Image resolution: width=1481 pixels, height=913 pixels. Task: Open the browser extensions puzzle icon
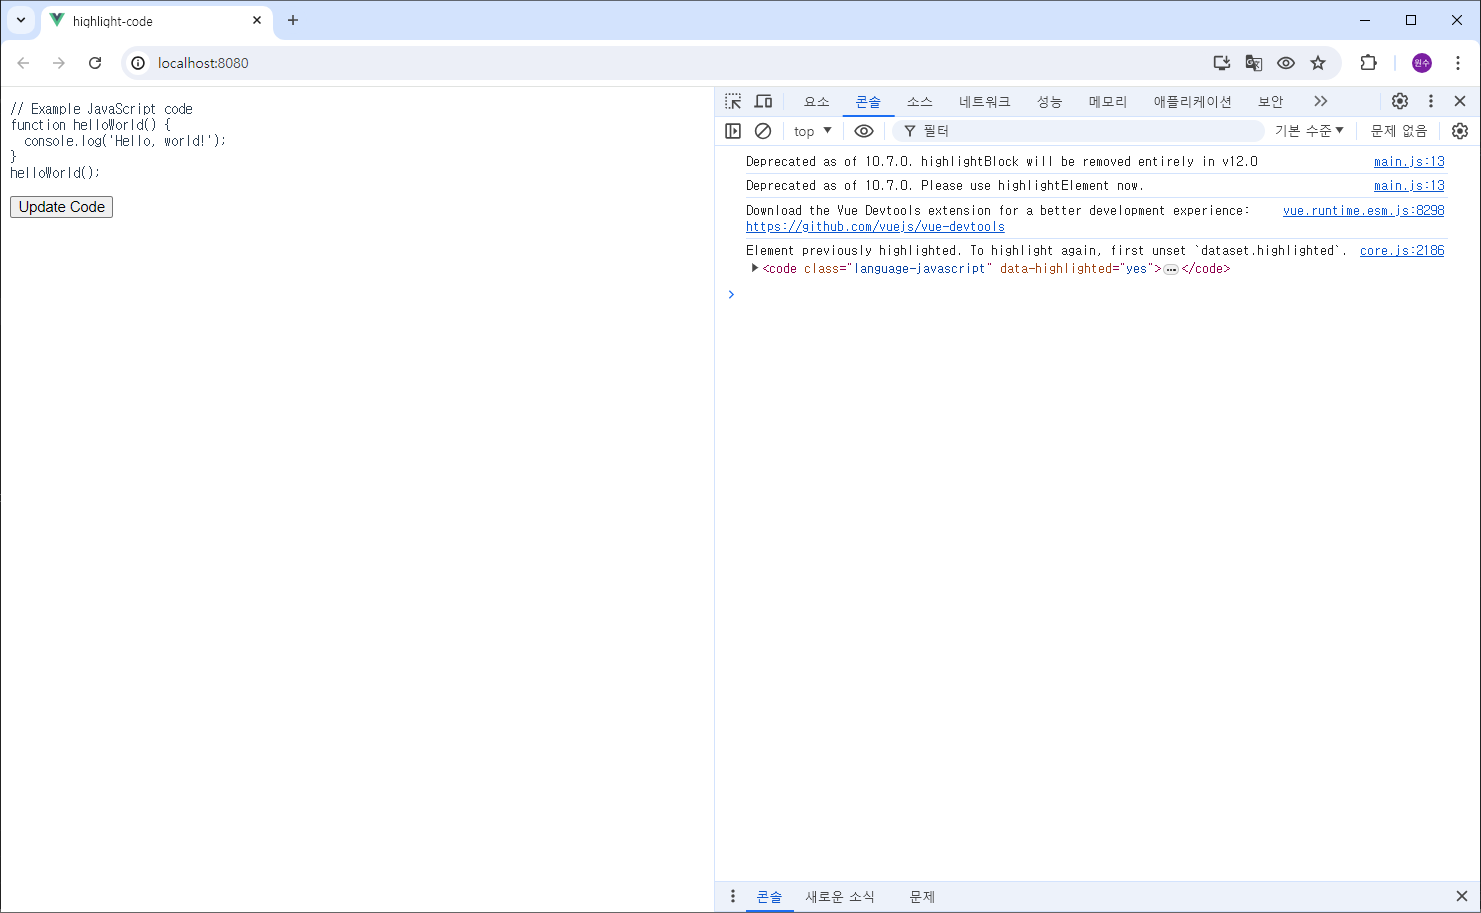1368,62
